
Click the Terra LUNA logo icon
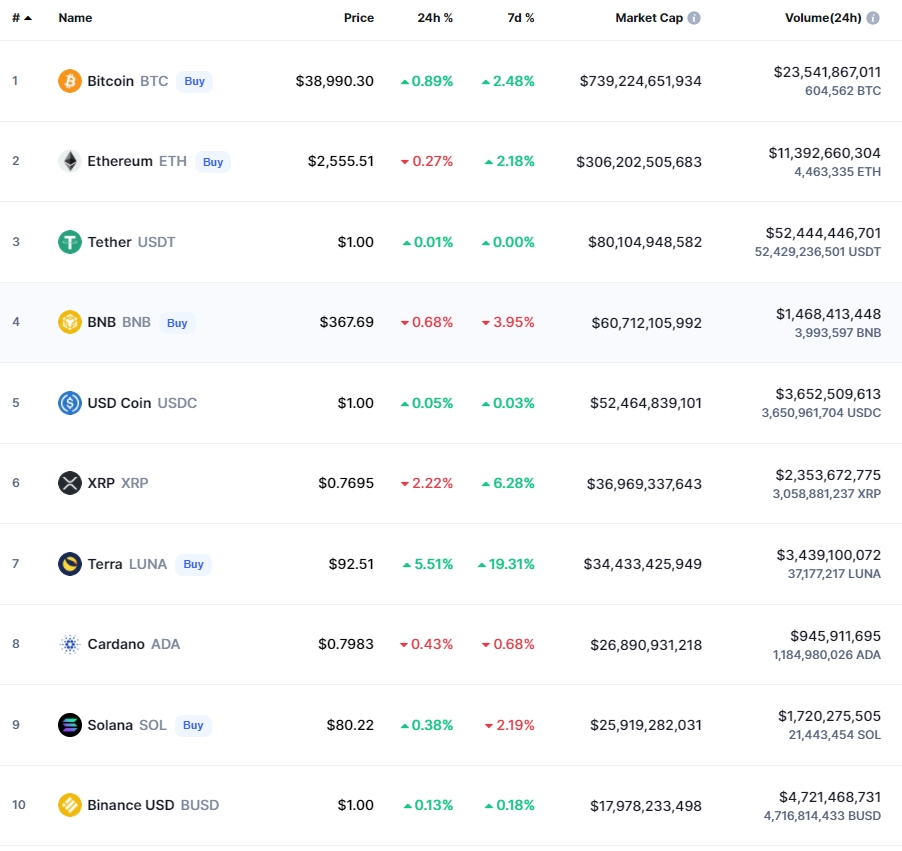(x=70, y=564)
